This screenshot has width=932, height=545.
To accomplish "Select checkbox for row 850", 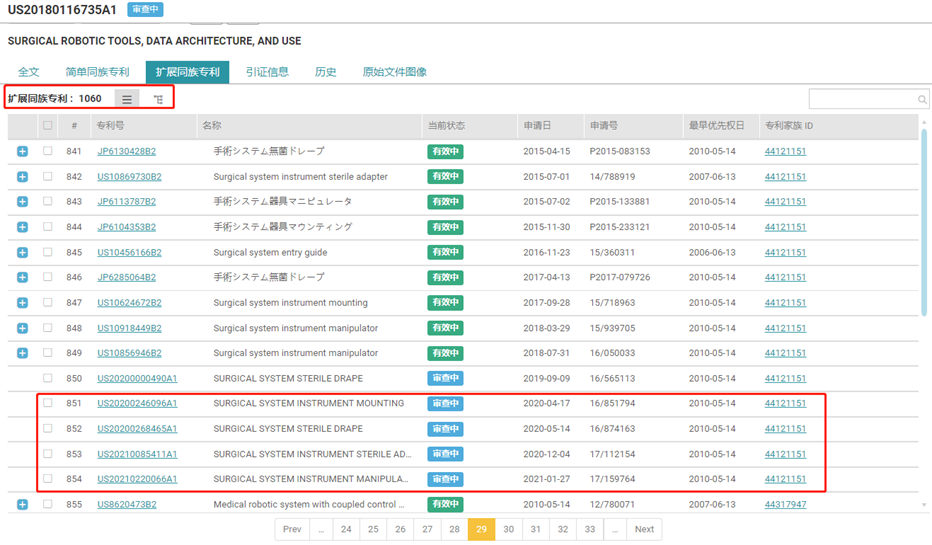I will [x=47, y=379].
